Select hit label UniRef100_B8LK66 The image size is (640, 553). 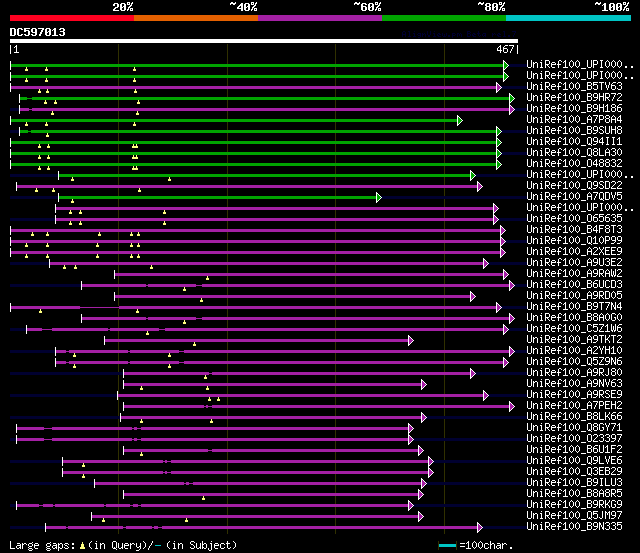click(x=574, y=417)
